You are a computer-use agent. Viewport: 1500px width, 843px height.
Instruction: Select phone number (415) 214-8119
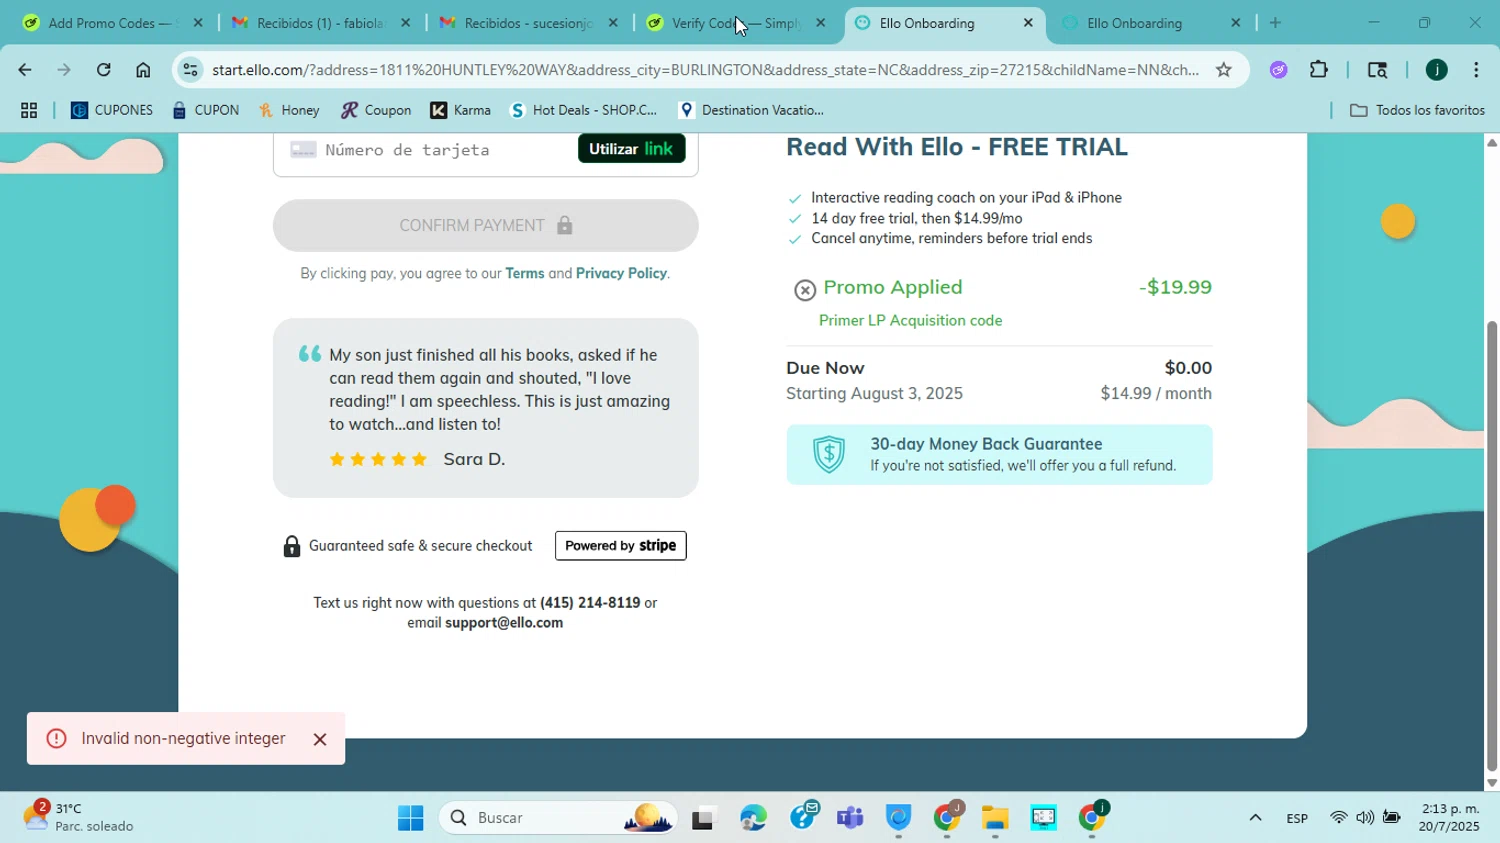(x=590, y=603)
